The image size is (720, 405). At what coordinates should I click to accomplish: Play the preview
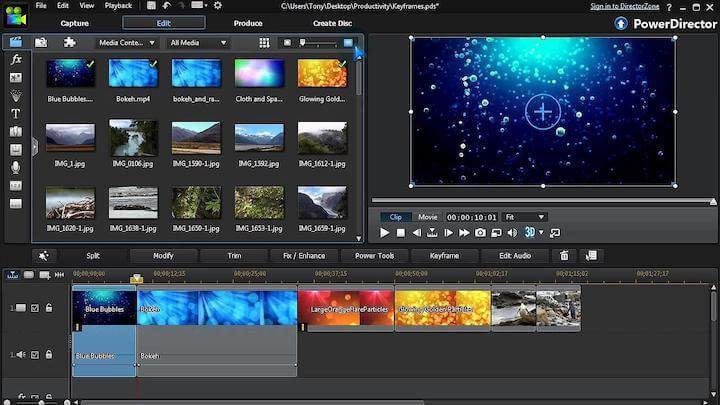[385, 233]
